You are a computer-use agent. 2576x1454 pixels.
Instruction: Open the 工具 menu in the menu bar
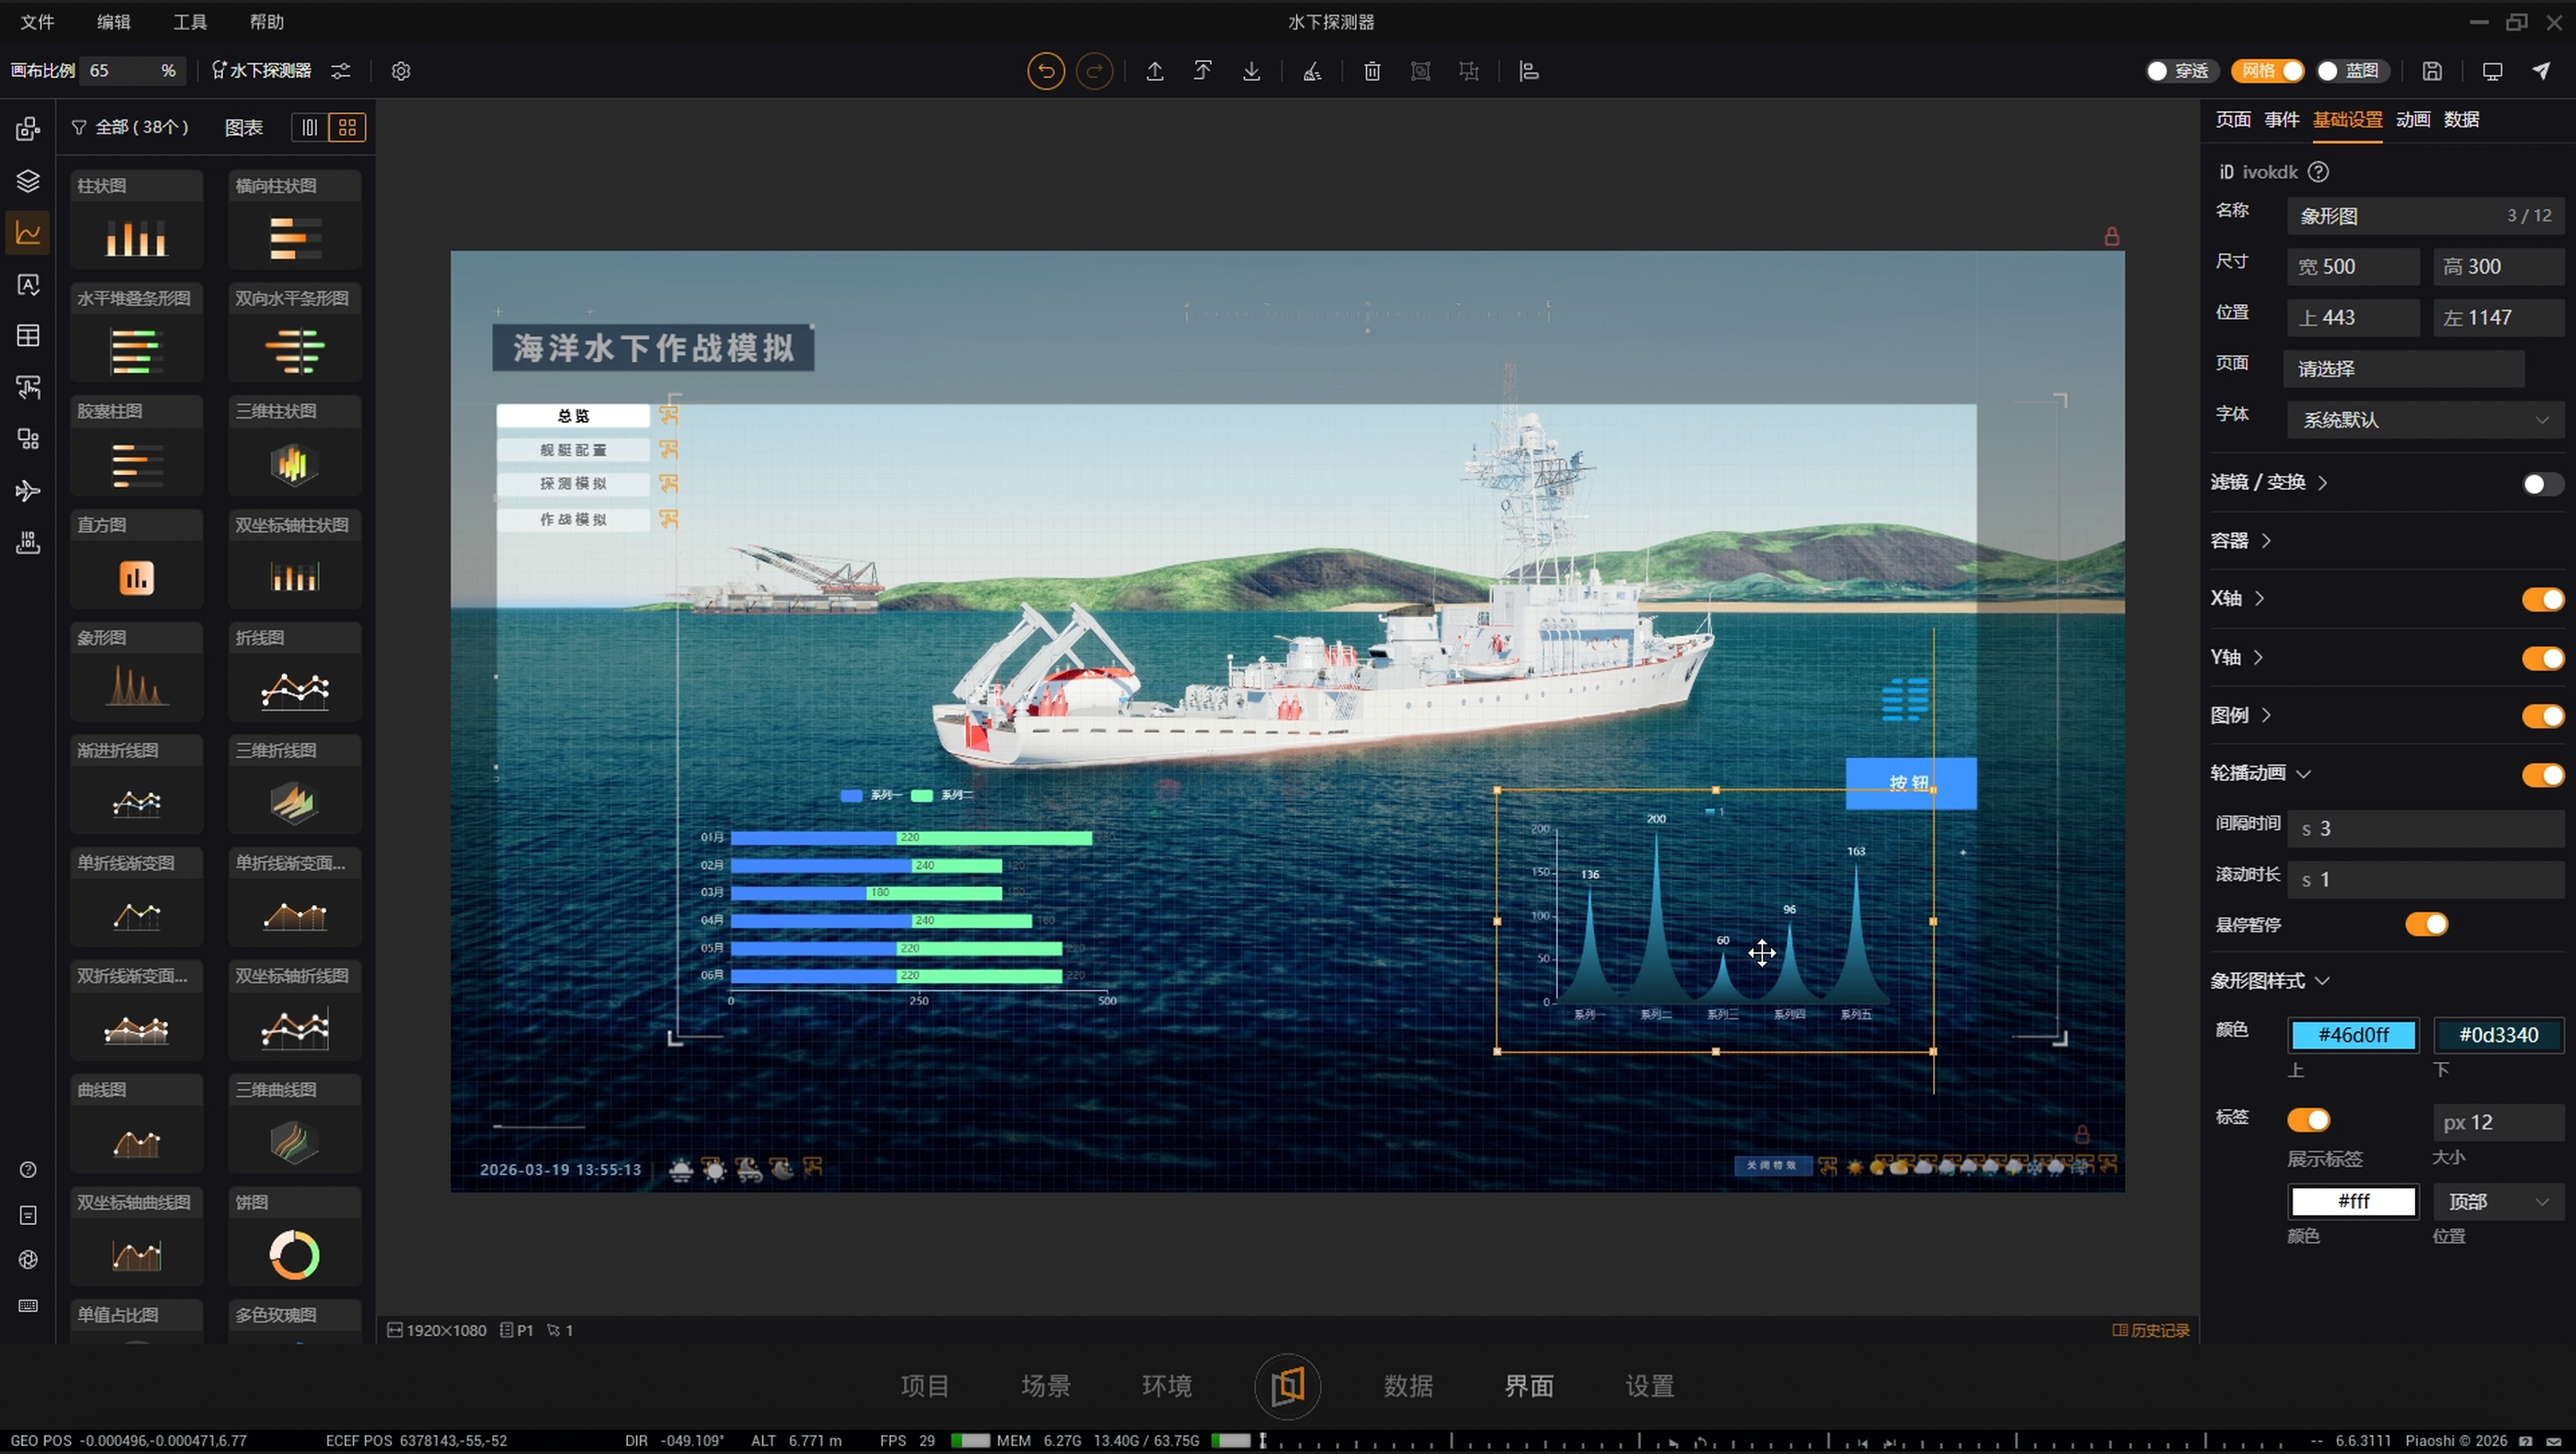189,21
